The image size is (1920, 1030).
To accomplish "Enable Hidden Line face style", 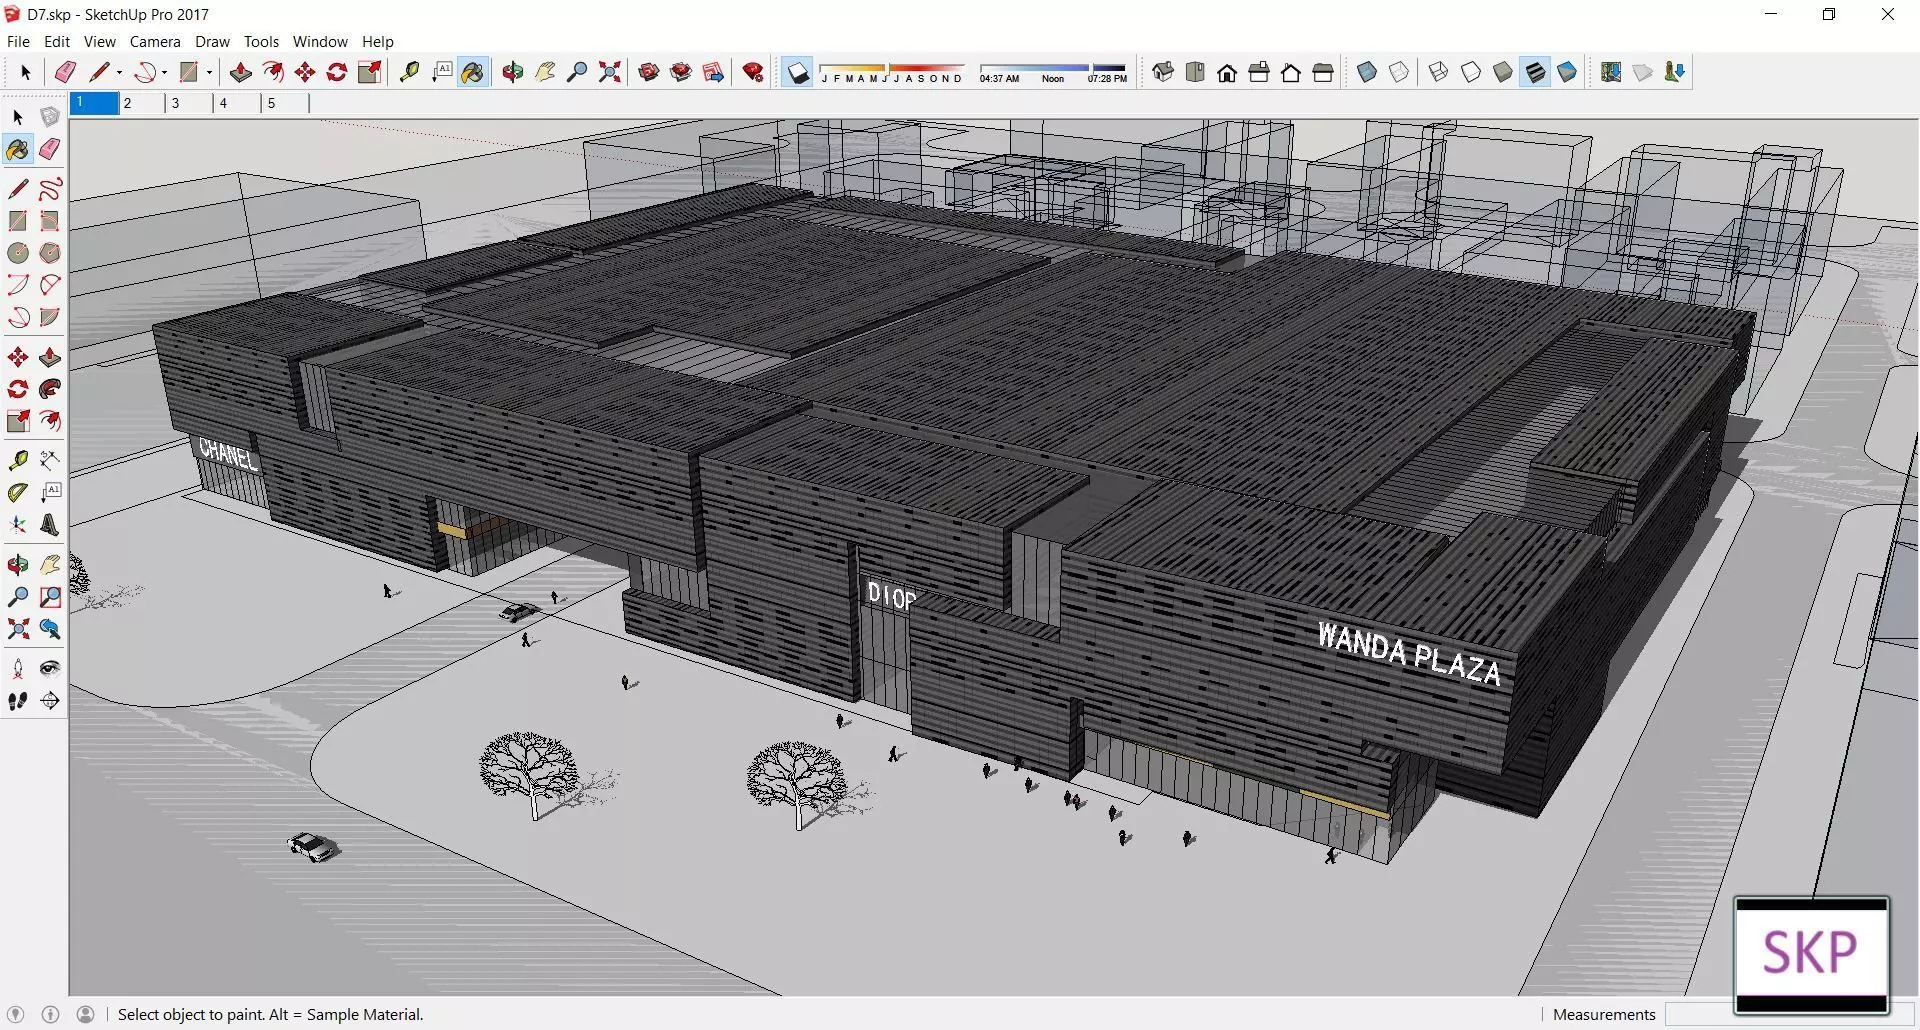I will (1471, 72).
